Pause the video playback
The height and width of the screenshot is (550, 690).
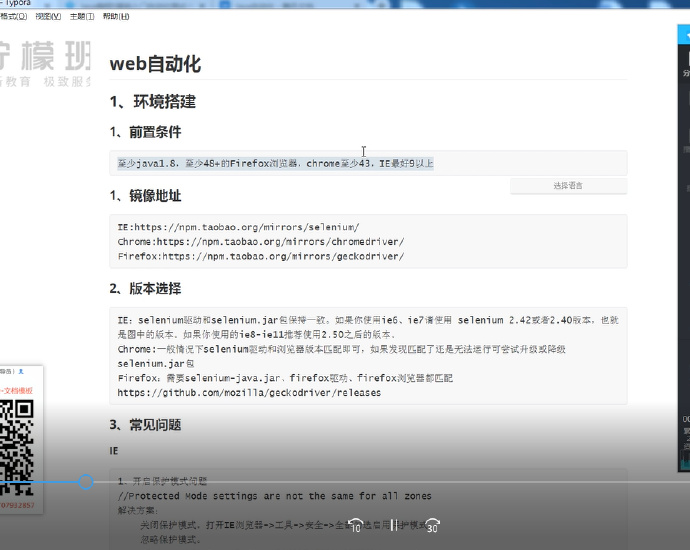click(x=394, y=524)
